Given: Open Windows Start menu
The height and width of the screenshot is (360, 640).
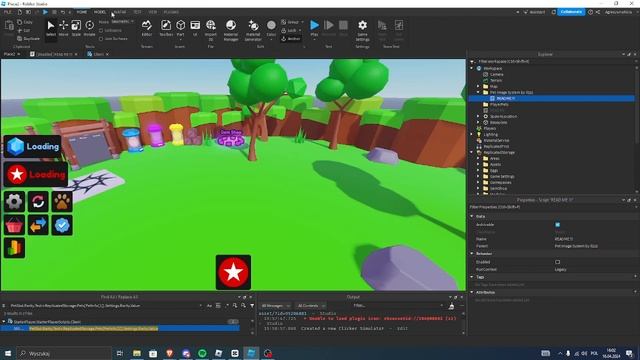Looking at the screenshot, I should (8, 353).
